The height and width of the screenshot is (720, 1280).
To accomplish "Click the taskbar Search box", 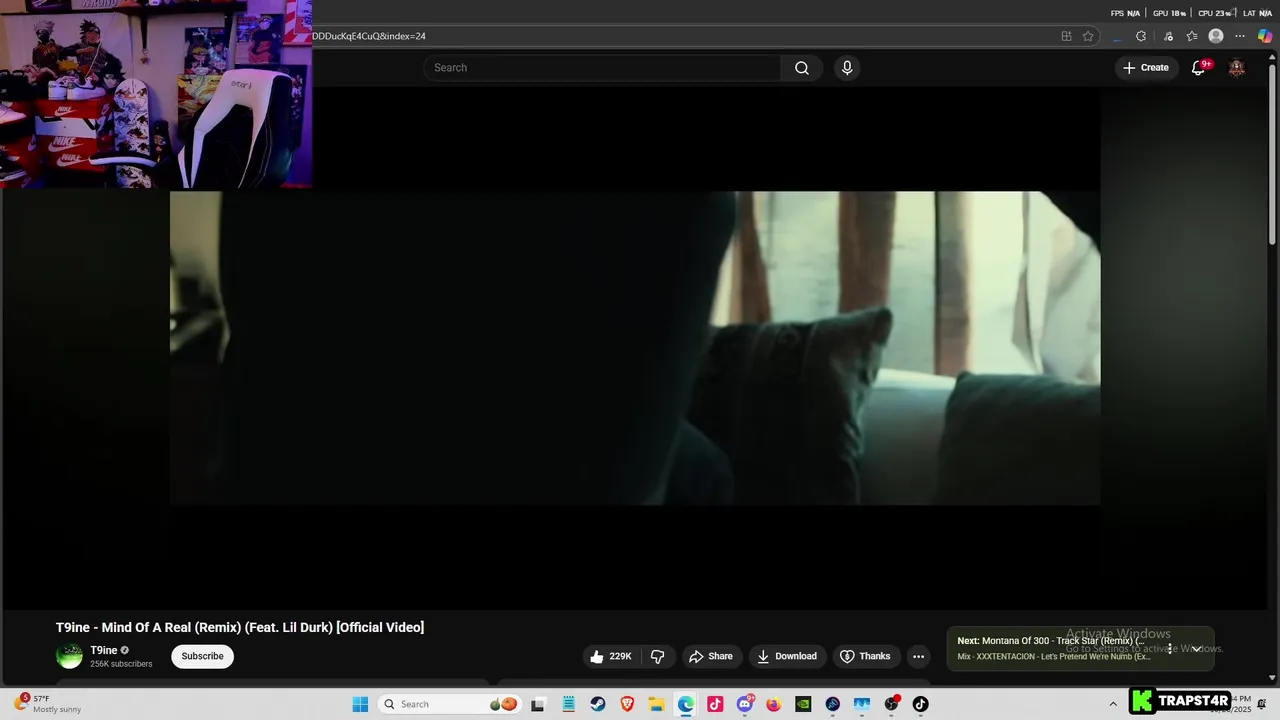I will click(x=449, y=704).
